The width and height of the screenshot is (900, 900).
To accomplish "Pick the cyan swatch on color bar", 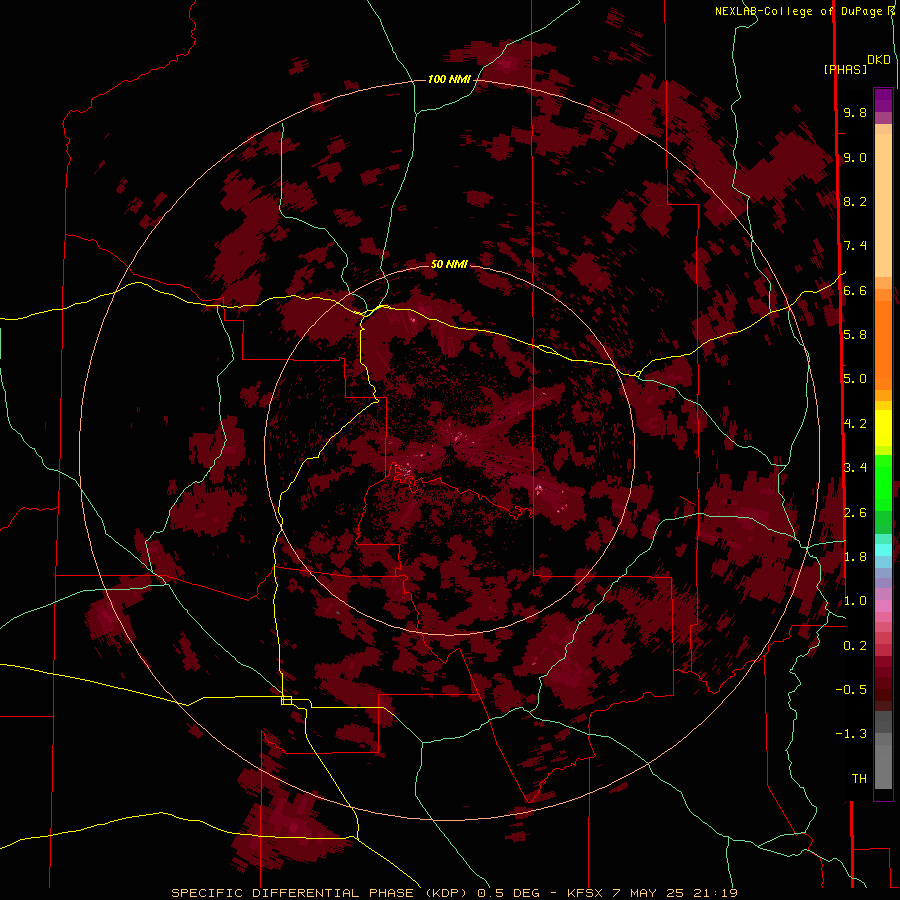I will [x=883, y=550].
